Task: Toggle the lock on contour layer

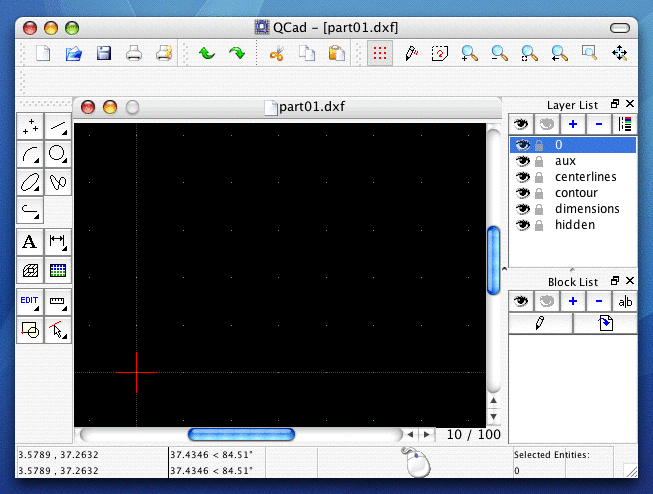Action: 539,193
